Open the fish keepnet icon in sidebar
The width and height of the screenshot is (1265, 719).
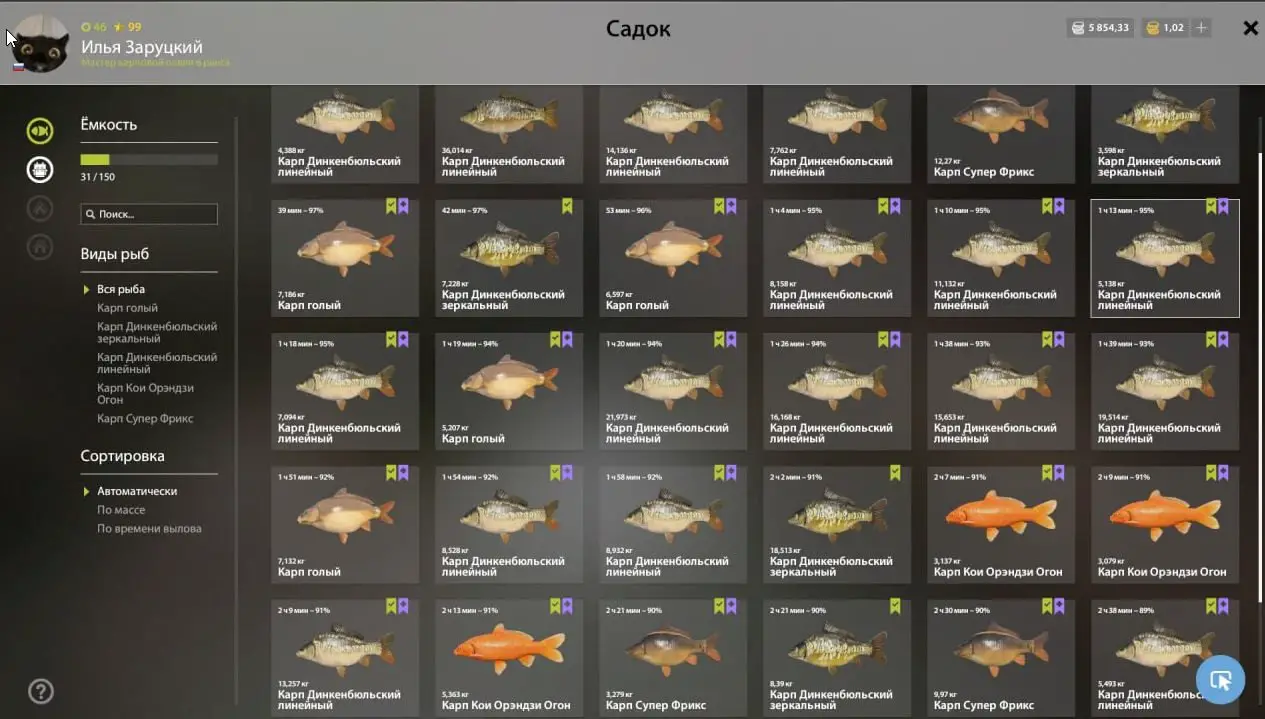pyautogui.click(x=40, y=130)
